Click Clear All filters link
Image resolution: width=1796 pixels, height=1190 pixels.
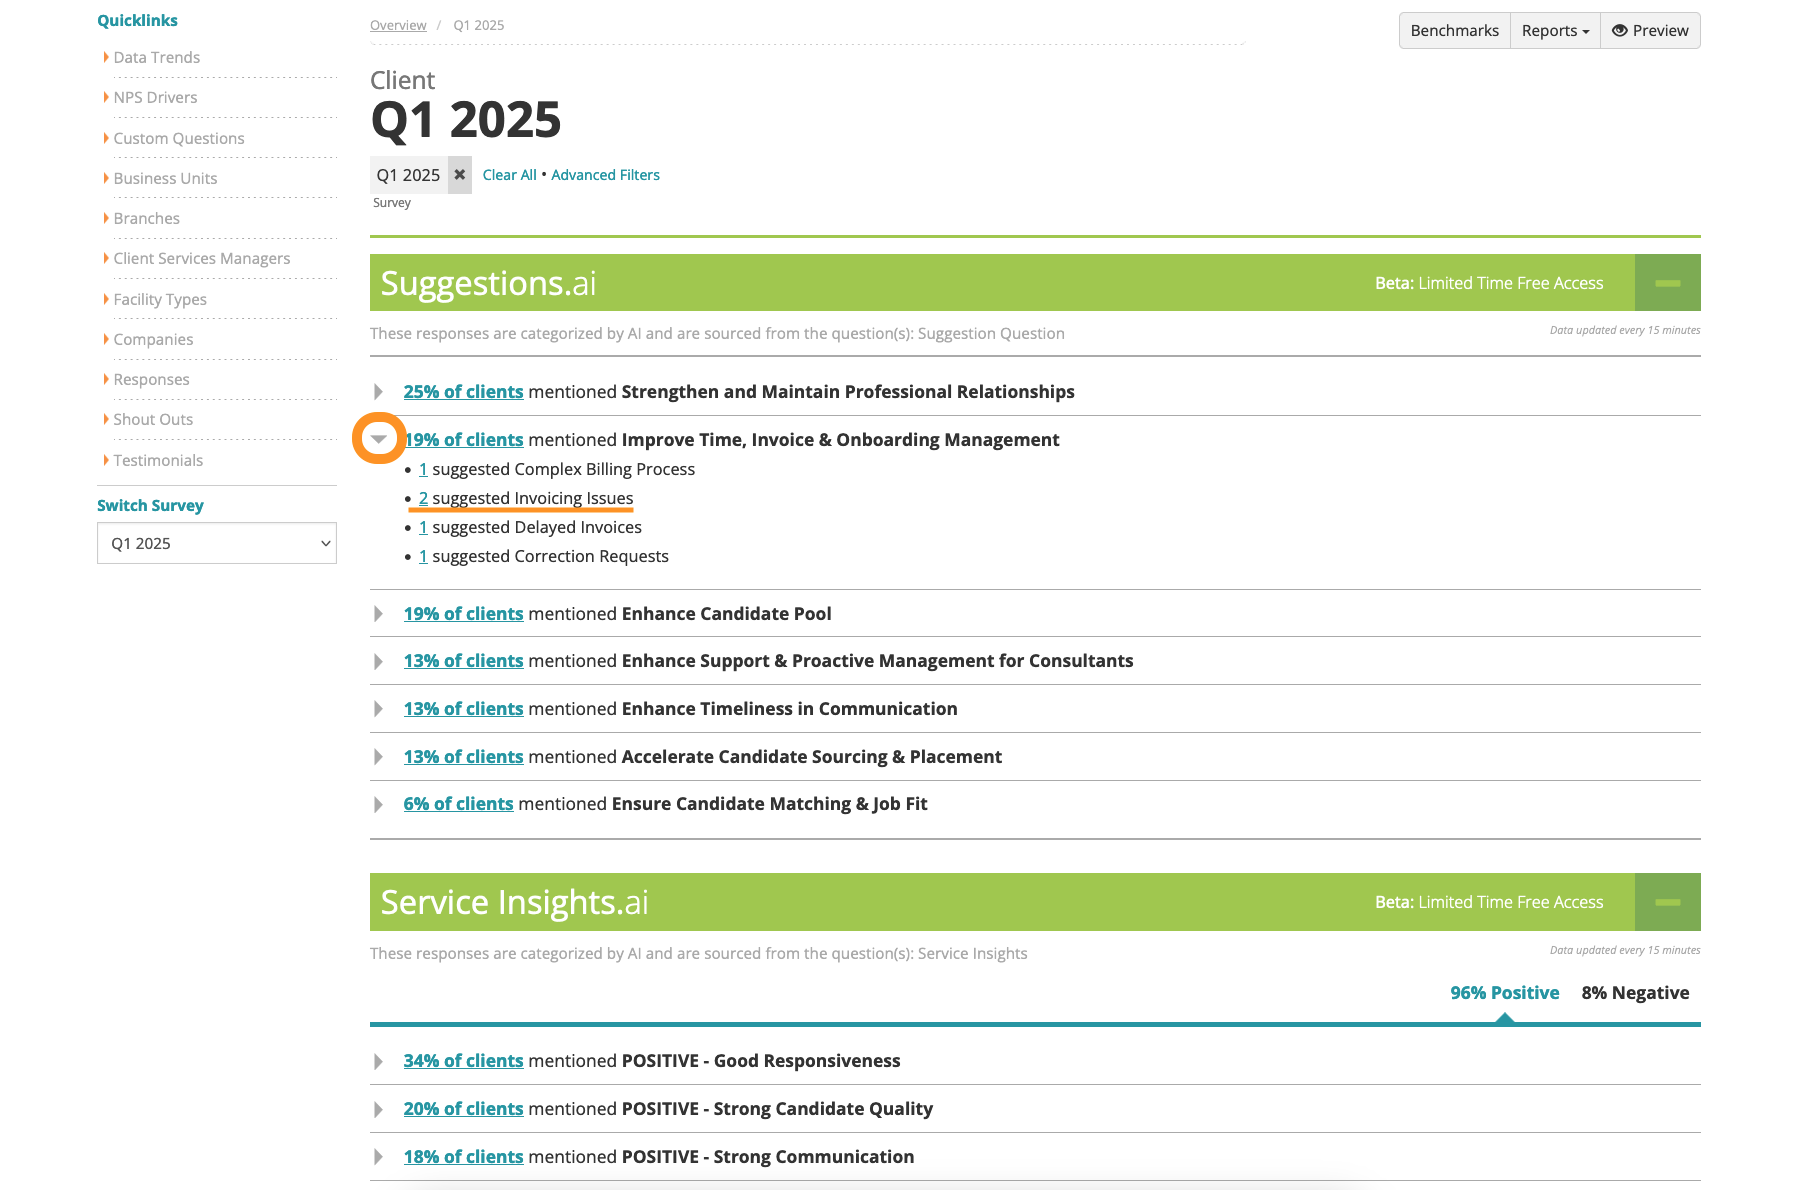[x=509, y=175]
